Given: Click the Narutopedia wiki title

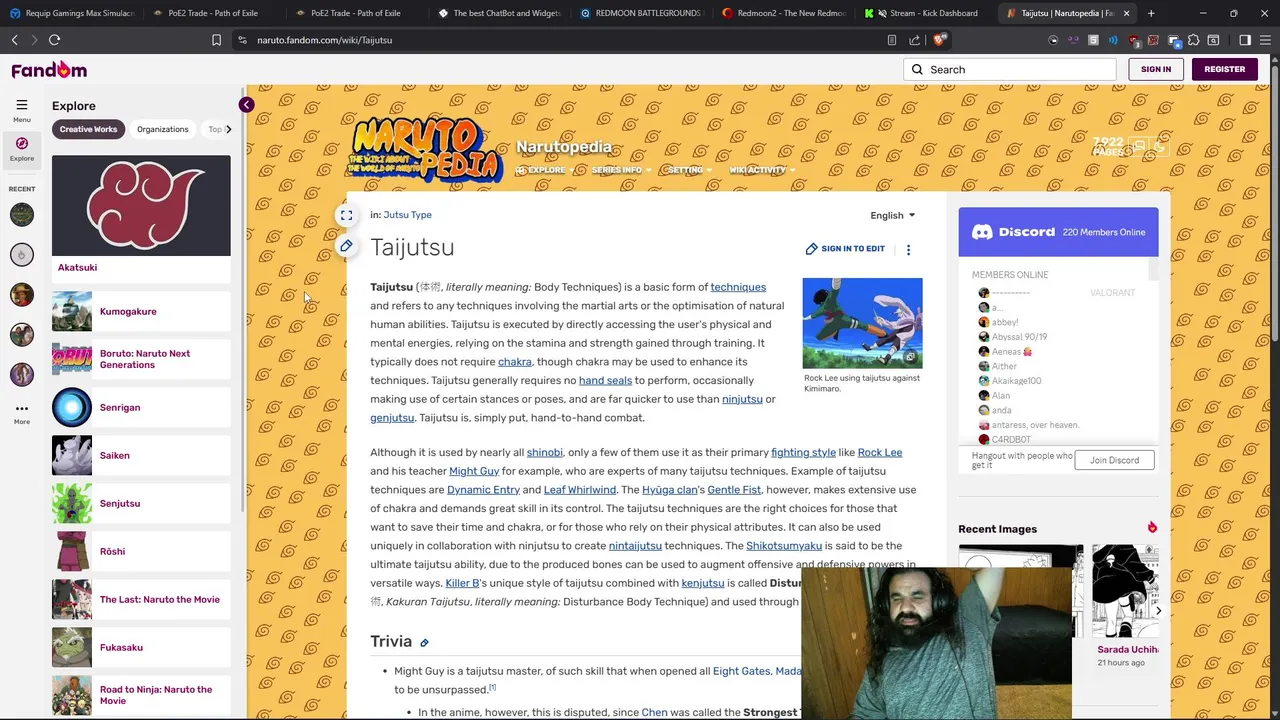Looking at the screenshot, I should (x=563, y=147).
